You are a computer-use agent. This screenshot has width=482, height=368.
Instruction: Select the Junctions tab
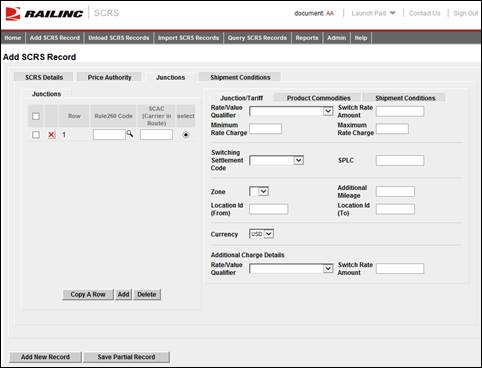point(170,77)
